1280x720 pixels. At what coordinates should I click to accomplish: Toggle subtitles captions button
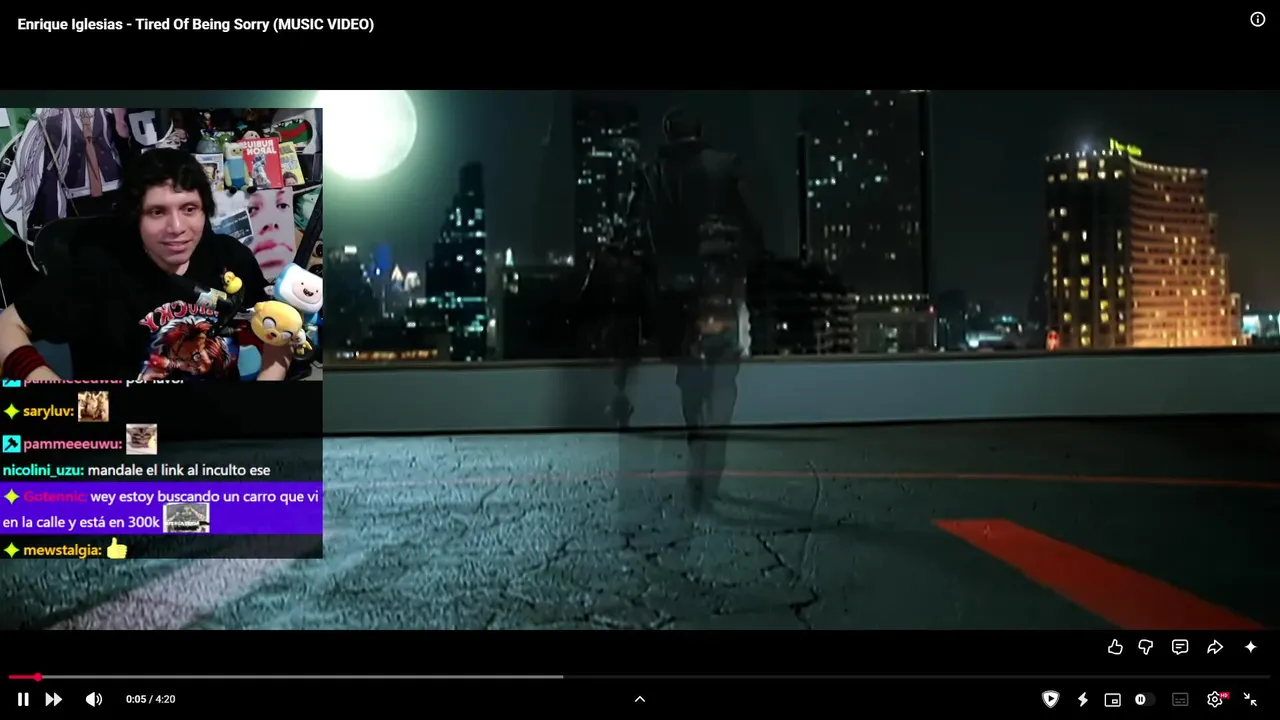(1180, 700)
